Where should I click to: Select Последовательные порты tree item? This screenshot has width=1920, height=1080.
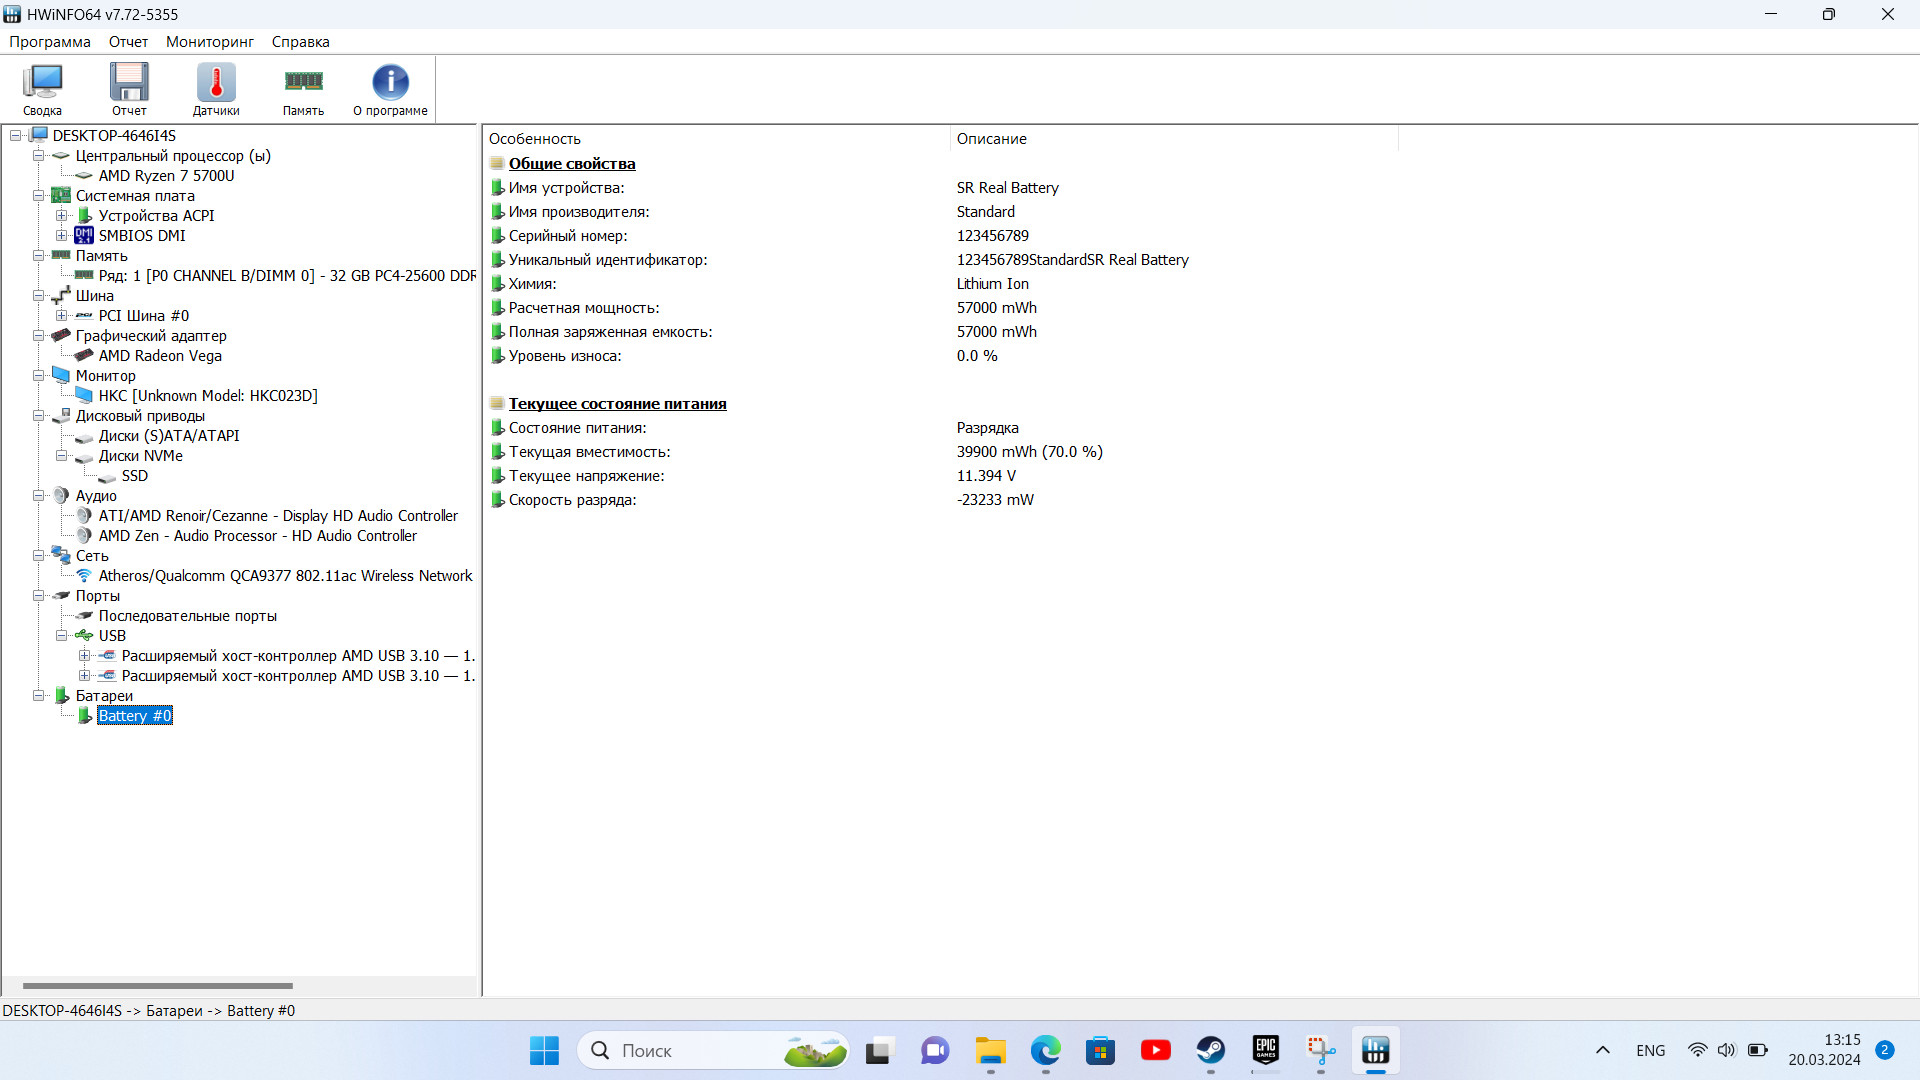pyautogui.click(x=188, y=616)
